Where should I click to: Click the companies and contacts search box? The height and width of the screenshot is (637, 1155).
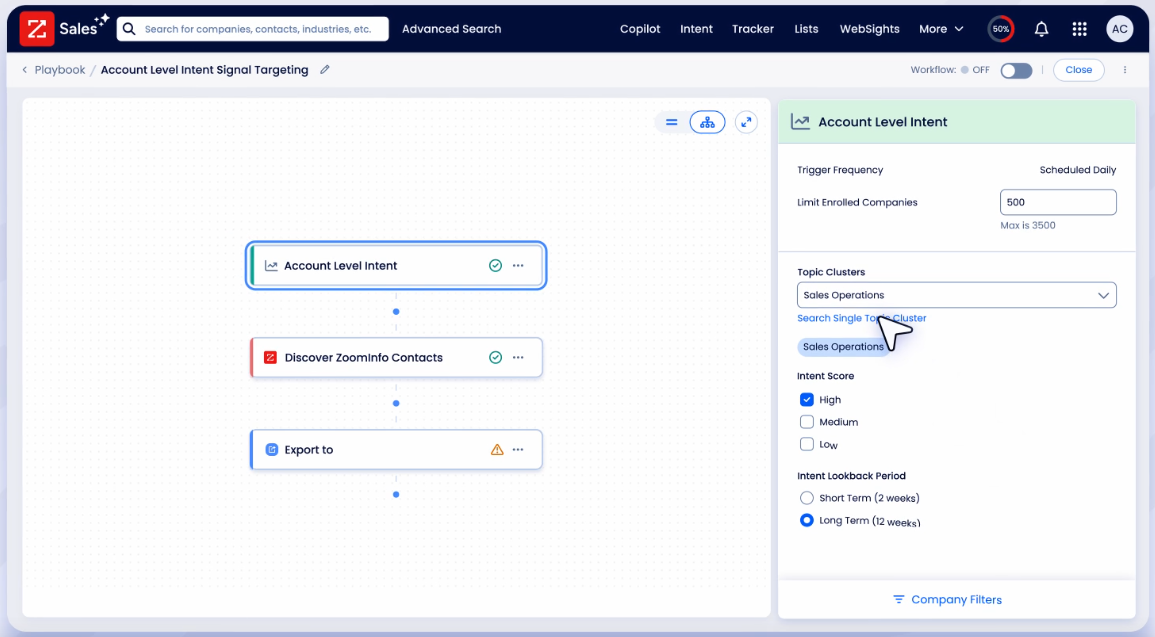click(253, 29)
